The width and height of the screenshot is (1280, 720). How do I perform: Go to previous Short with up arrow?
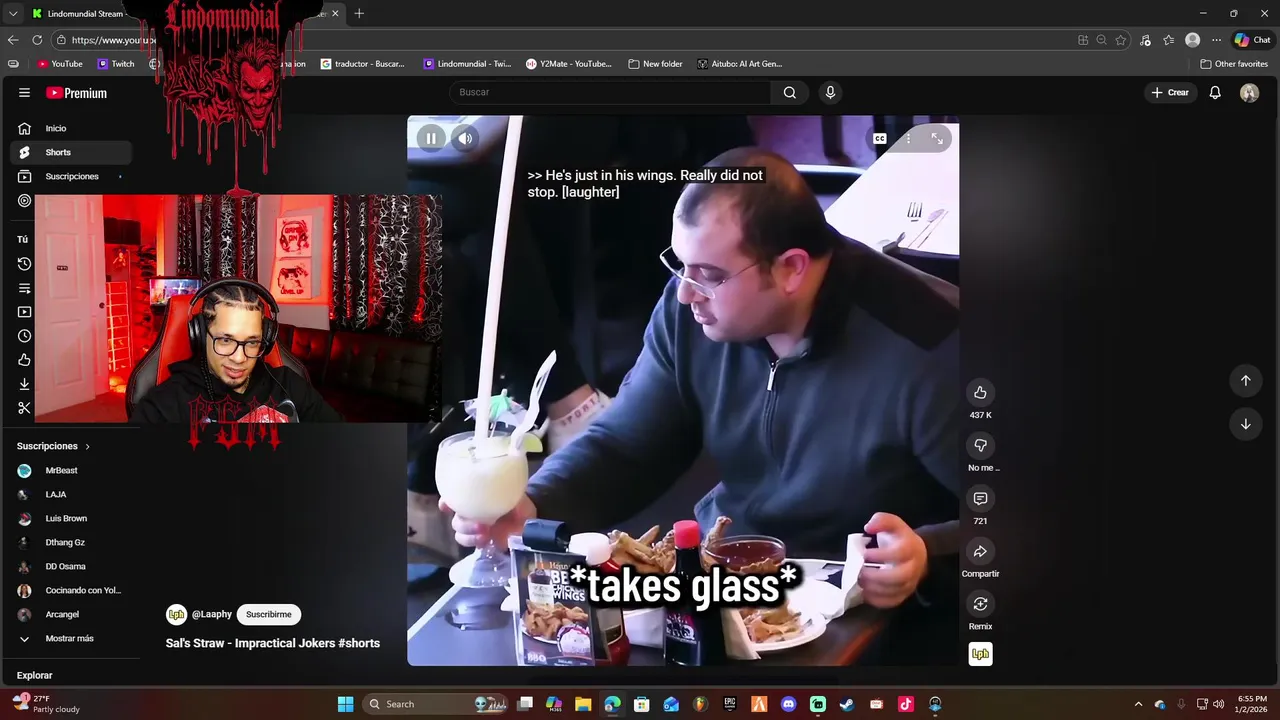(1245, 380)
